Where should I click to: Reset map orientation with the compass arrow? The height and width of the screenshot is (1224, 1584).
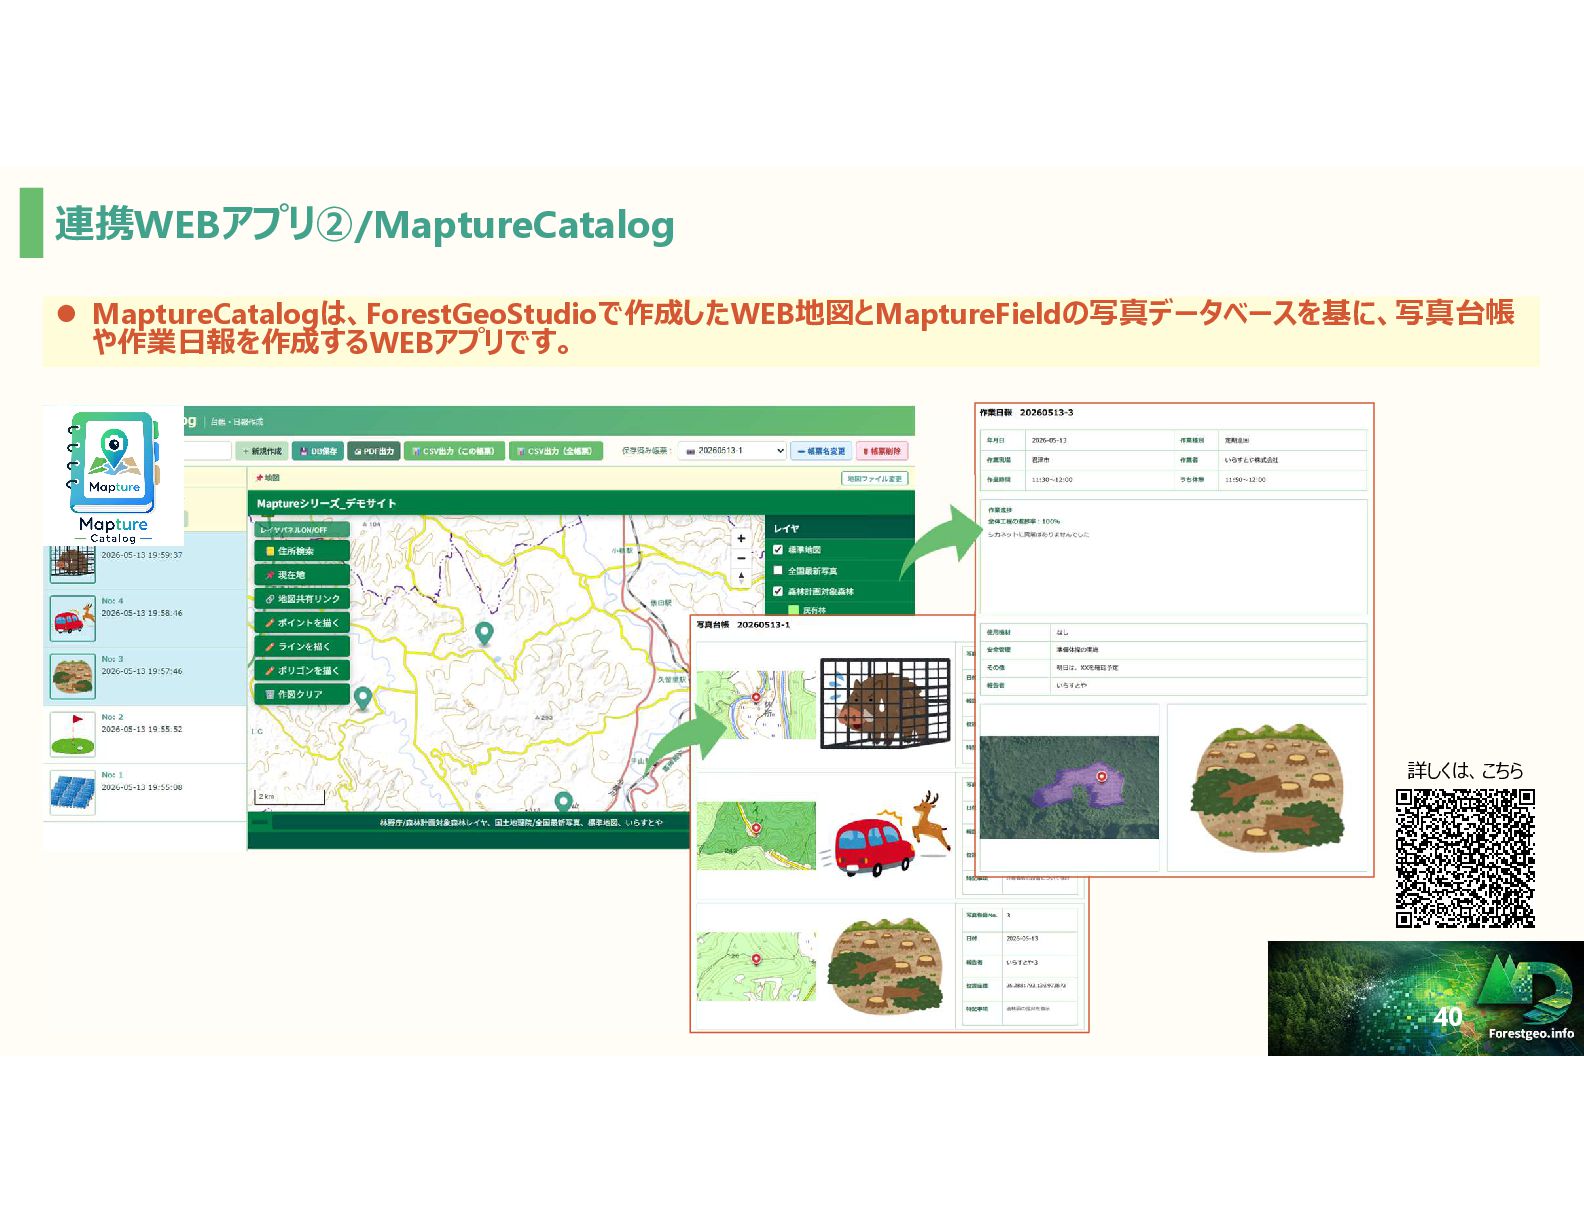tap(741, 577)
